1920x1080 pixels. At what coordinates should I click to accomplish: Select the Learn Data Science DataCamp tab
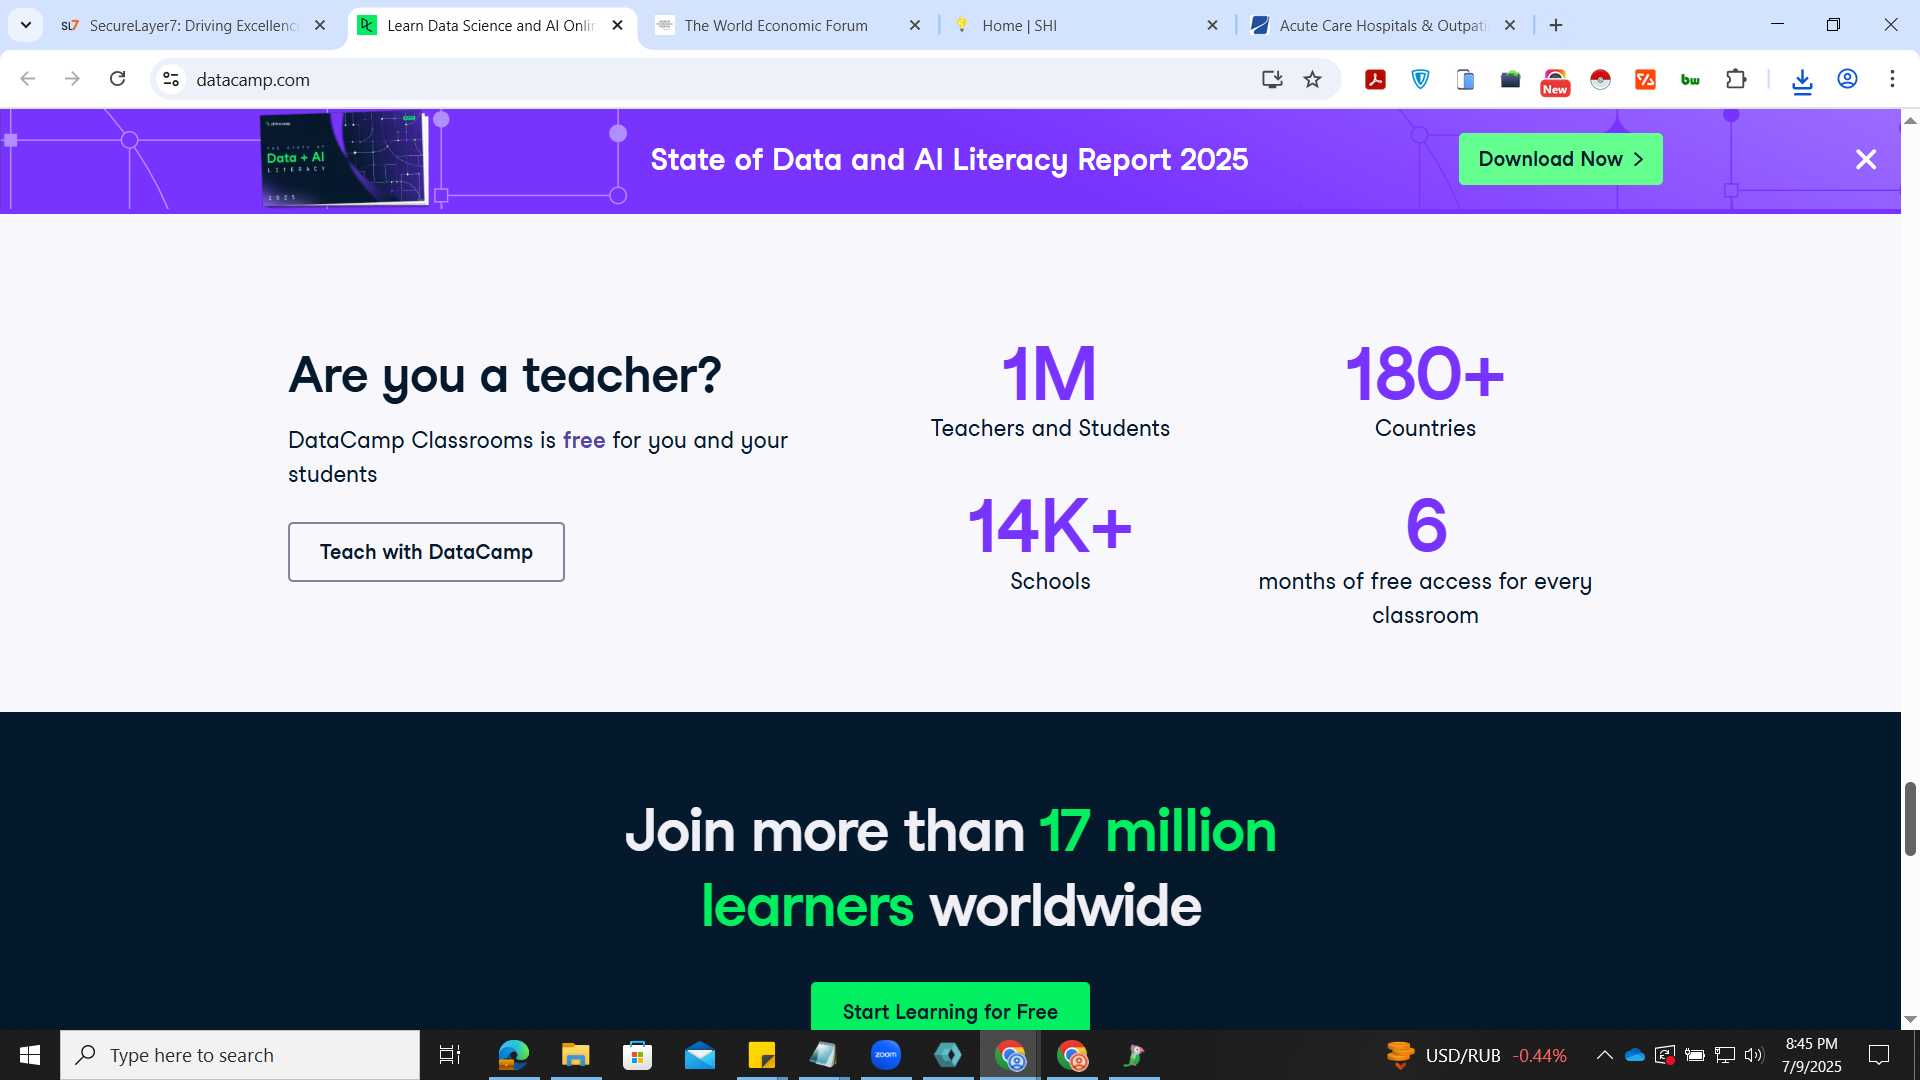490,26
